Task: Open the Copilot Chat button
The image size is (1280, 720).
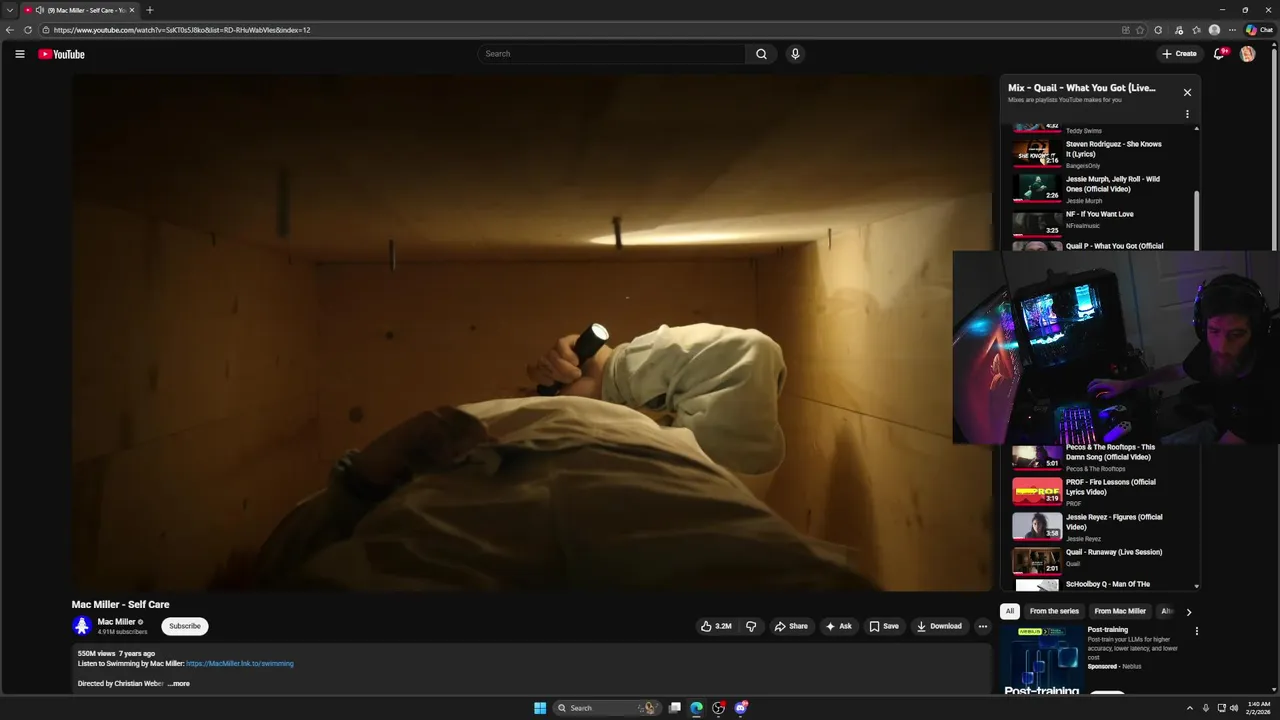Action: [1259, 30]
